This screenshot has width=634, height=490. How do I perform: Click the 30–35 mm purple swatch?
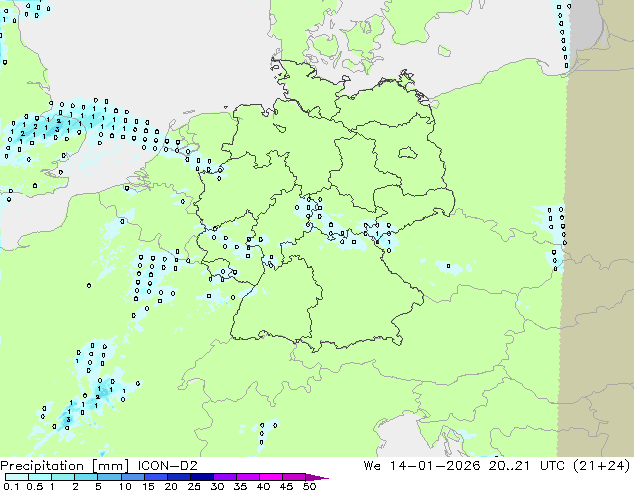click(224, 477)
